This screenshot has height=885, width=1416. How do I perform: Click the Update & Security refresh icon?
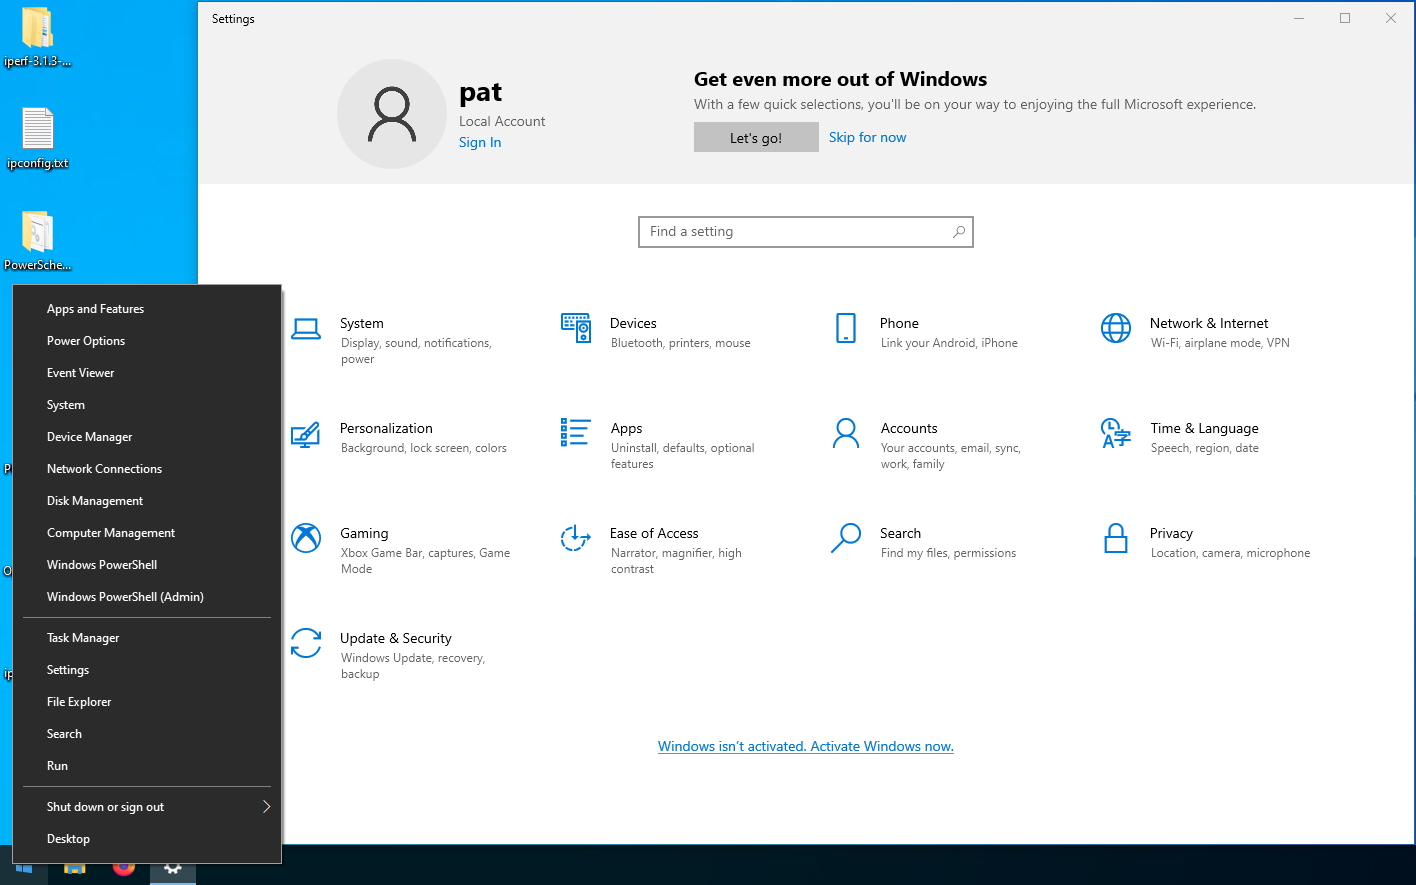coord(306,643)
